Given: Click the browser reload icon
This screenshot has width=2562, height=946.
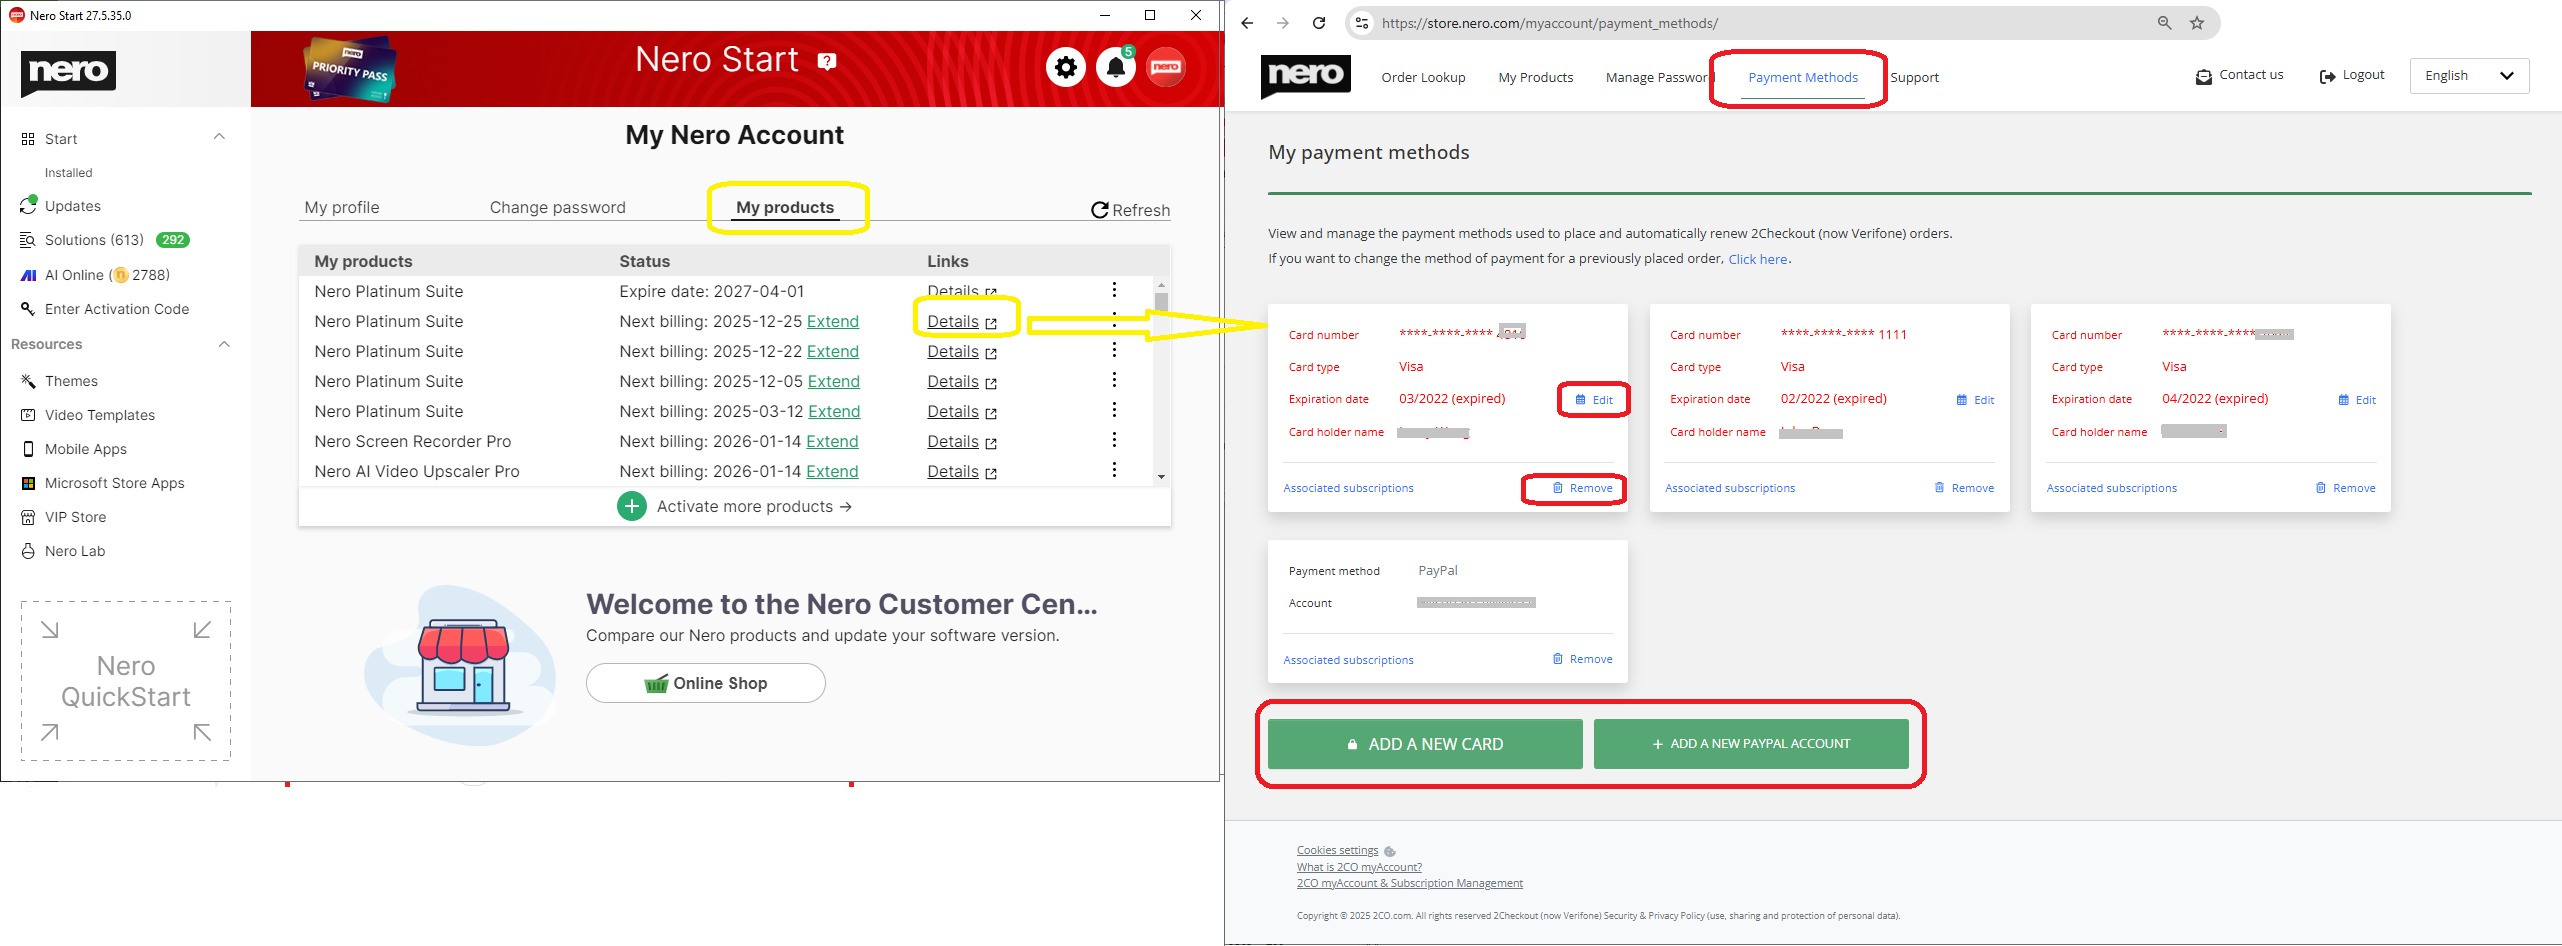Looking at the screenshot, I should point(1319,23).
